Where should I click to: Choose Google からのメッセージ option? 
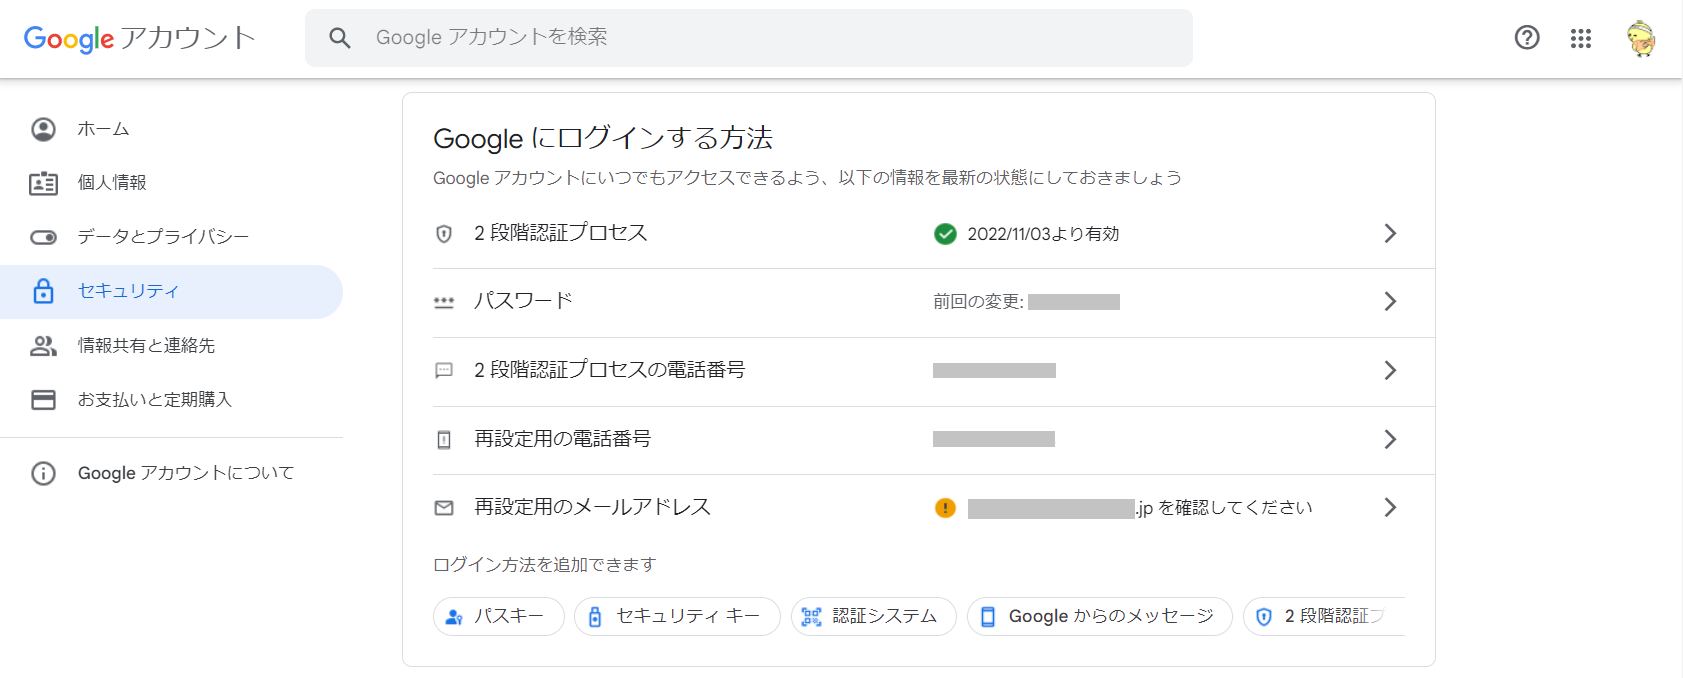tap(1099, 616)
